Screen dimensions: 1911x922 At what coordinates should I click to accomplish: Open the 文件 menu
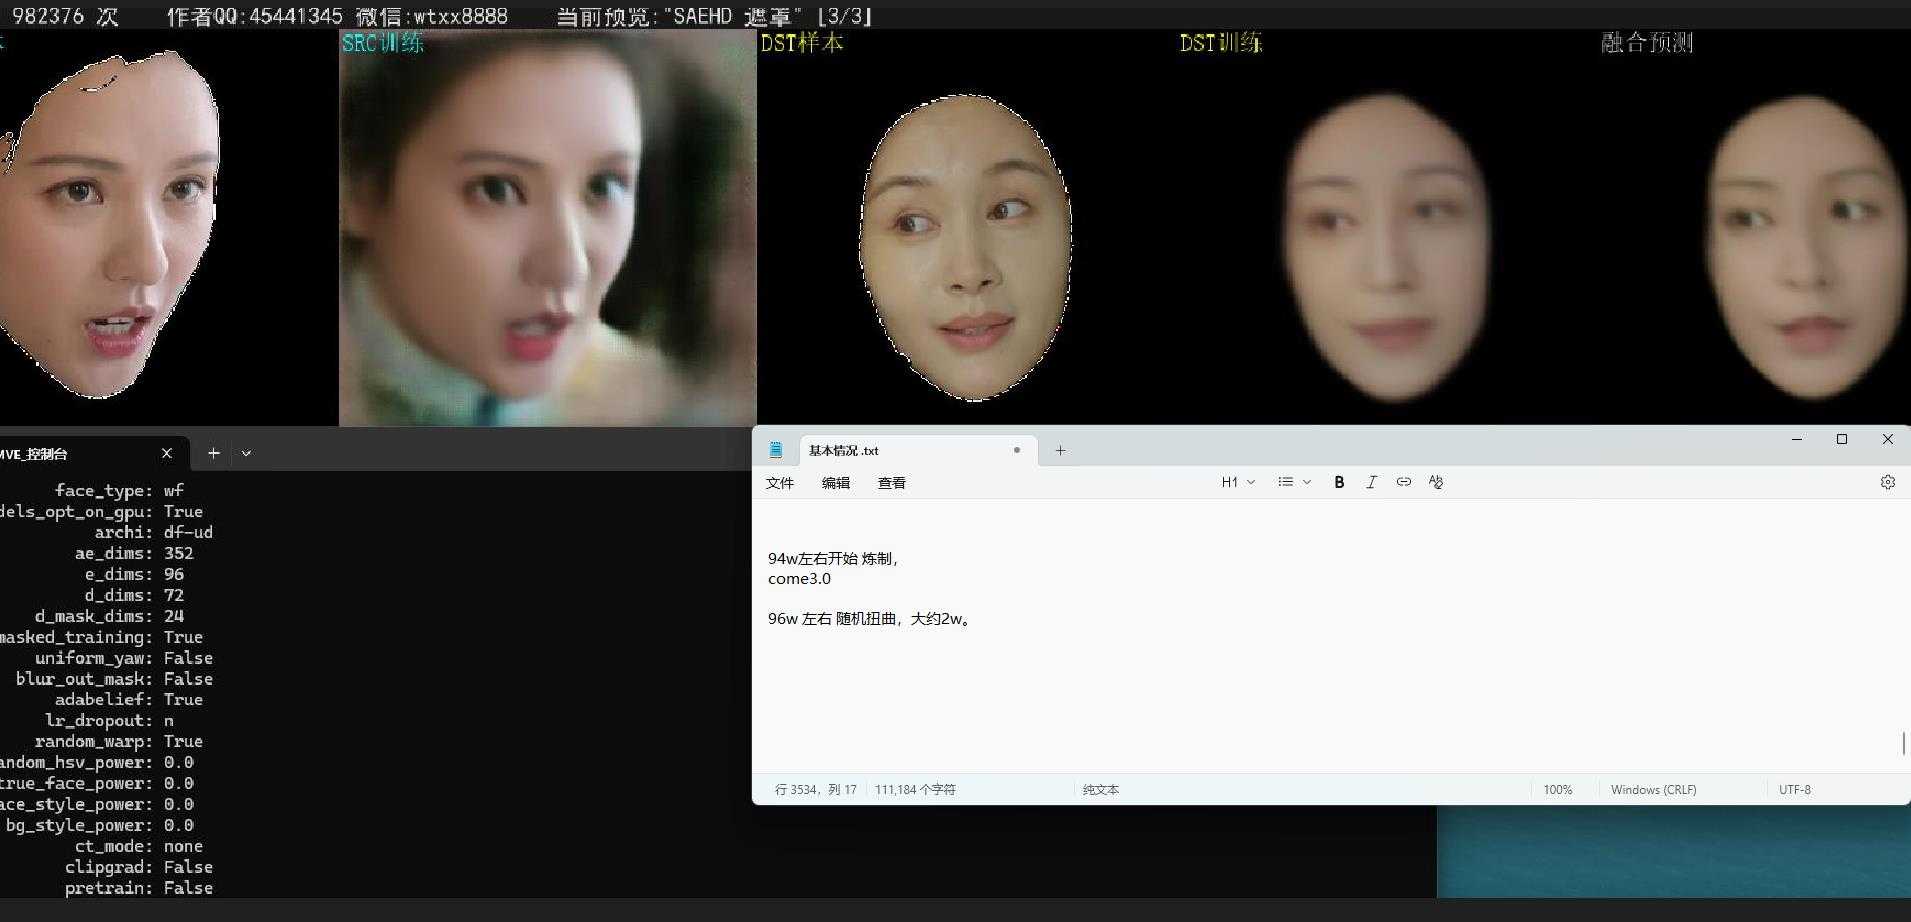click(780, 483)
